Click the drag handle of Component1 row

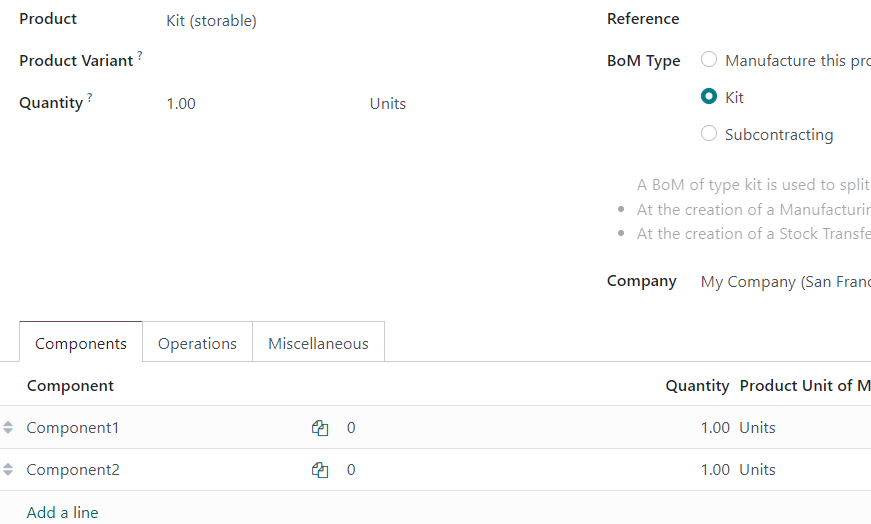point(8,427)
